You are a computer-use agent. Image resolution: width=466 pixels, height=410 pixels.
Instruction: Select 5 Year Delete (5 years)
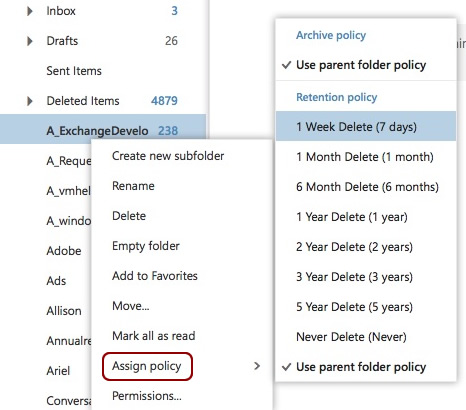354,307
